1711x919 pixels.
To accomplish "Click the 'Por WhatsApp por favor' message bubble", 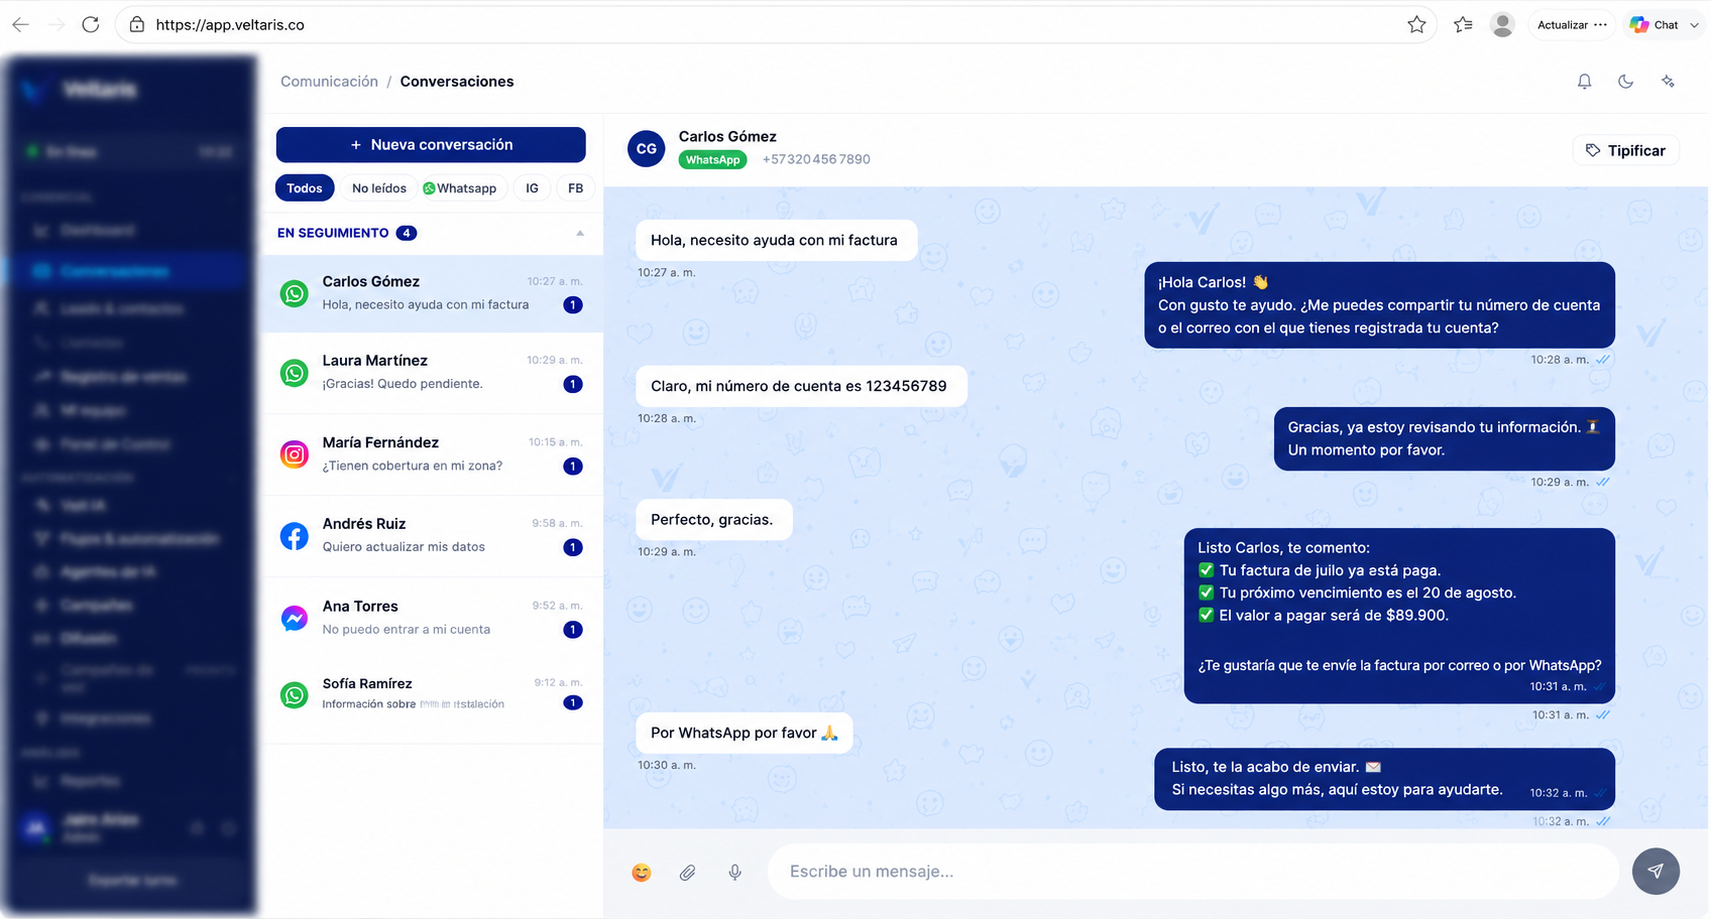I will (x=744, y=733).
